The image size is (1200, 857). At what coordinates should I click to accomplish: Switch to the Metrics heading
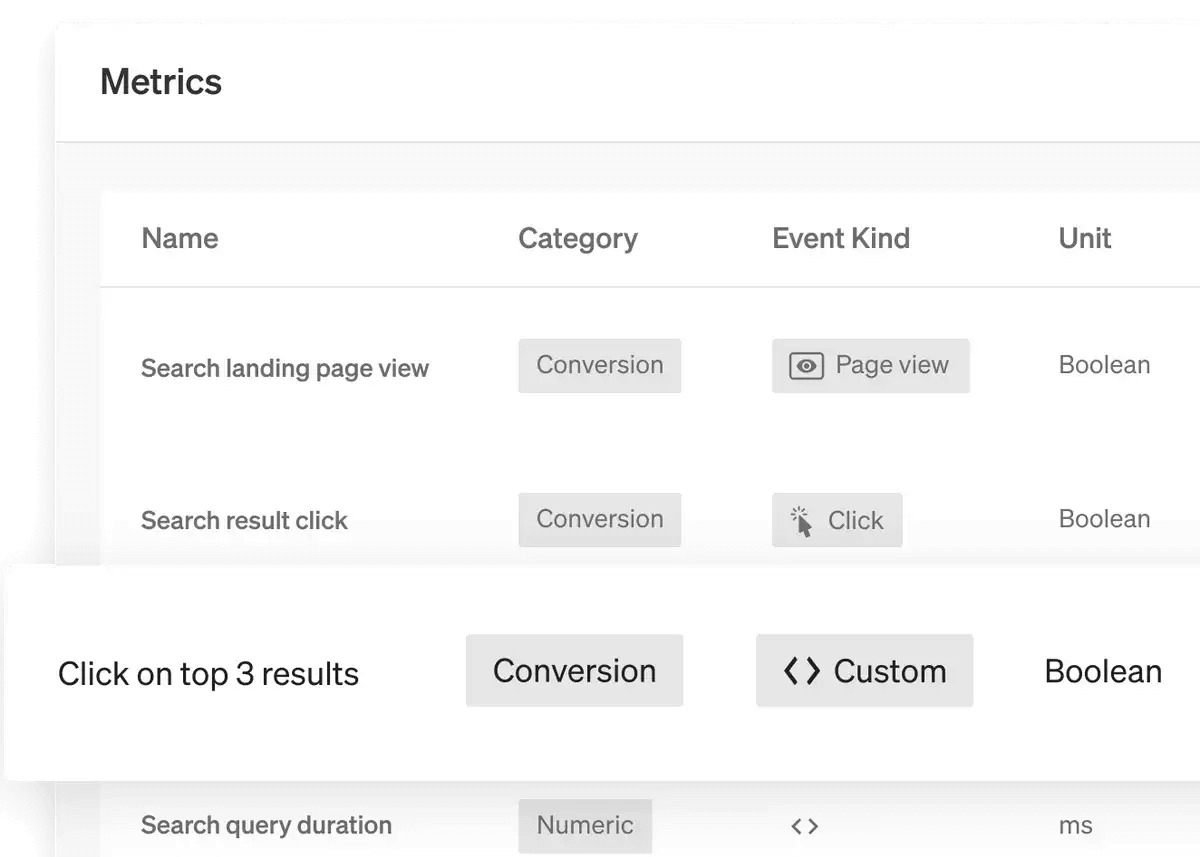[x=161, y=82]
